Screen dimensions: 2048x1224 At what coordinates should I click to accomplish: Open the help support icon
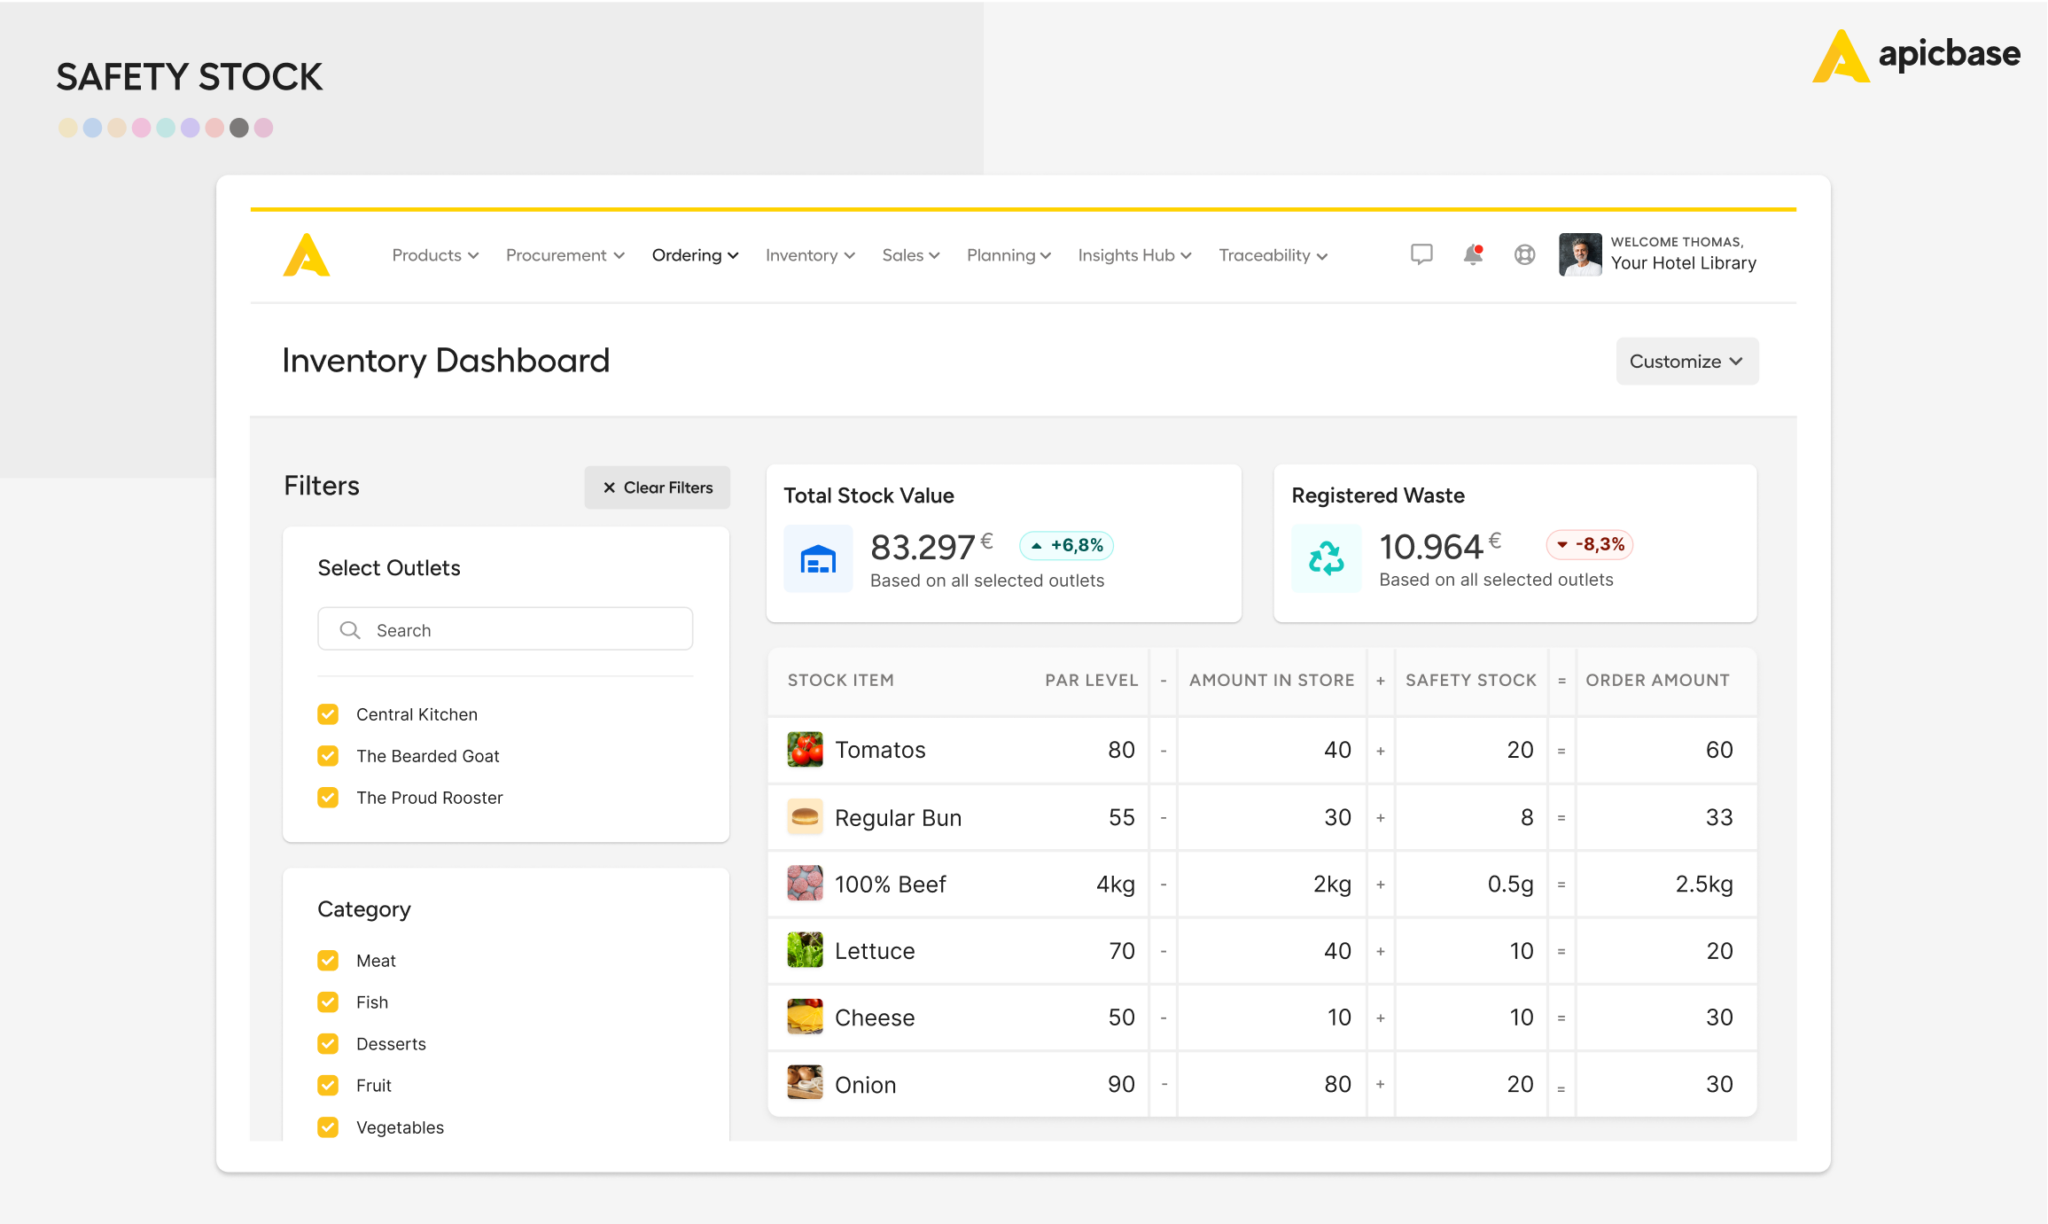tap(1523, 254)
